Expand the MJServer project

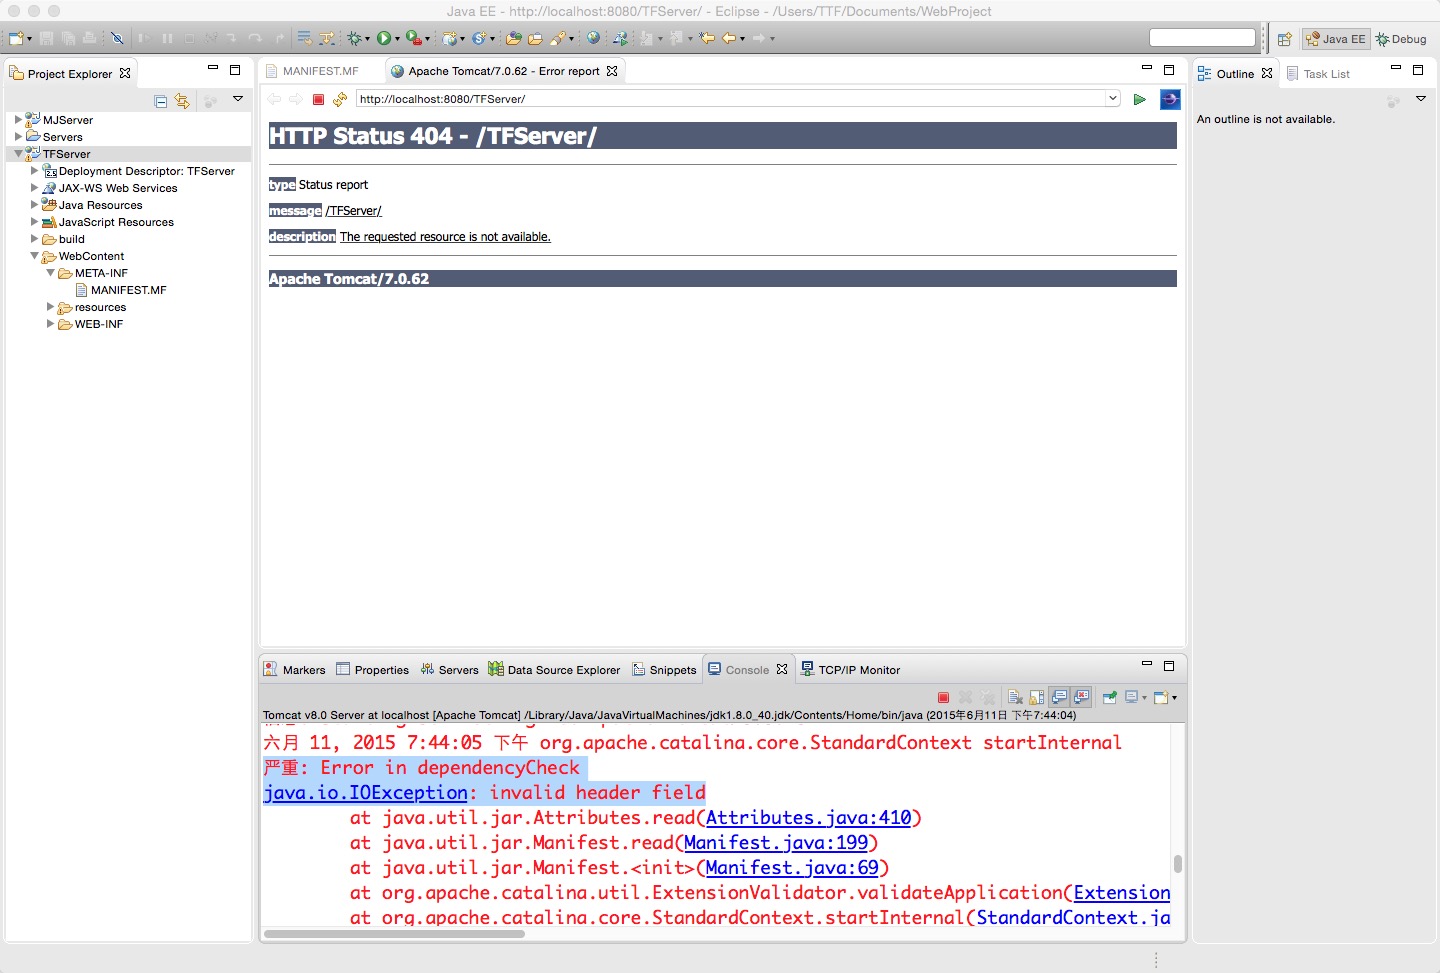point(18,120)
